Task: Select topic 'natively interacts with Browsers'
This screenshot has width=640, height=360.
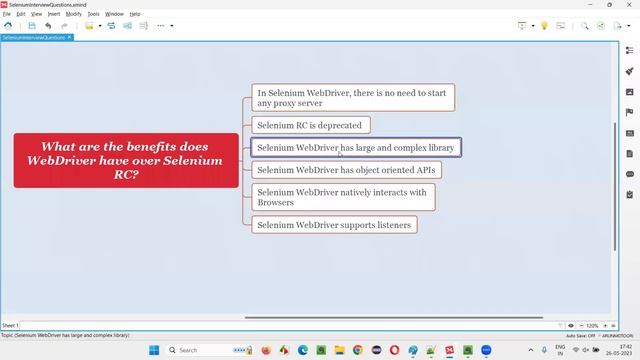Action: 343,198
